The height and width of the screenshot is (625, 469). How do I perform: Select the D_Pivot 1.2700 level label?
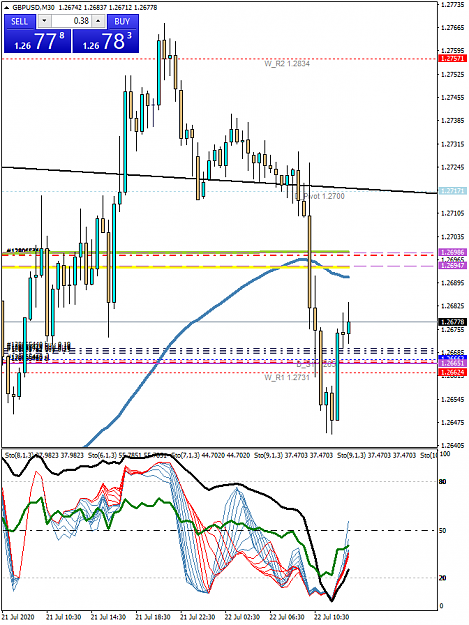coord(320,196)
